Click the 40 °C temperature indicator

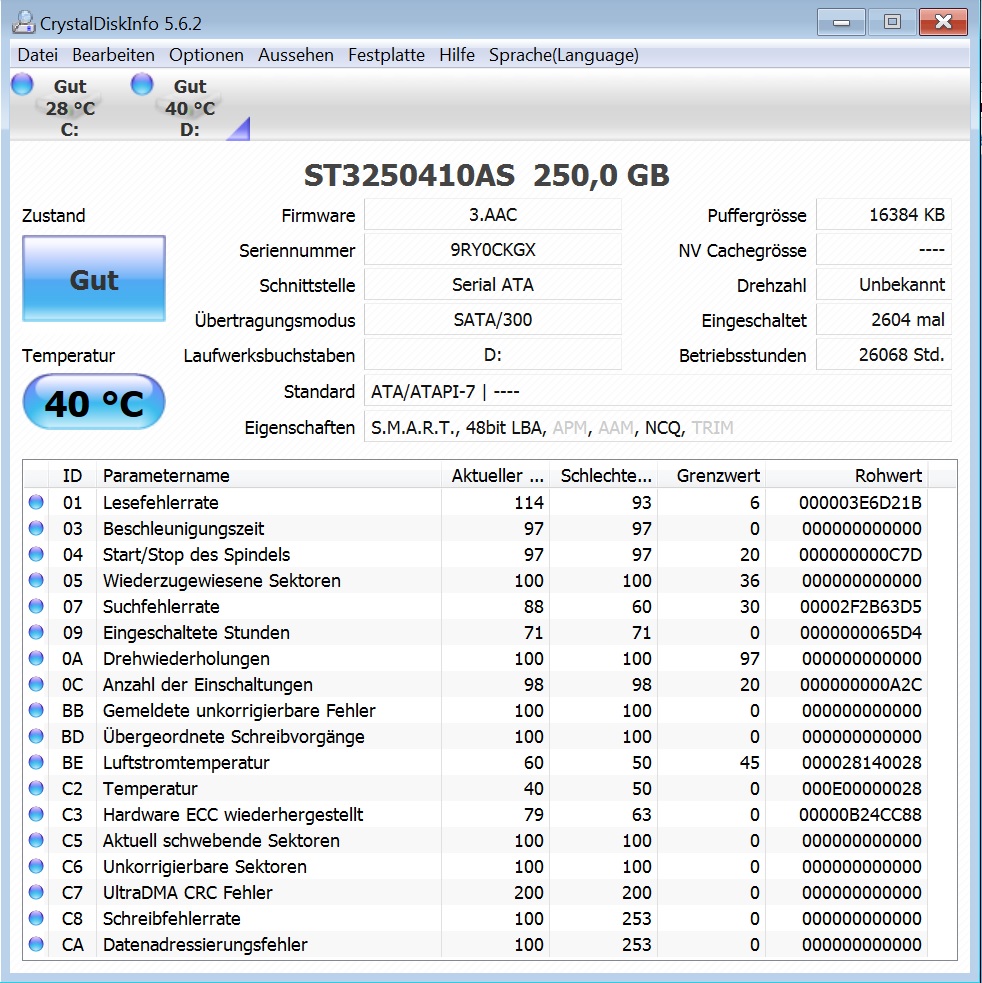[94, 402]
